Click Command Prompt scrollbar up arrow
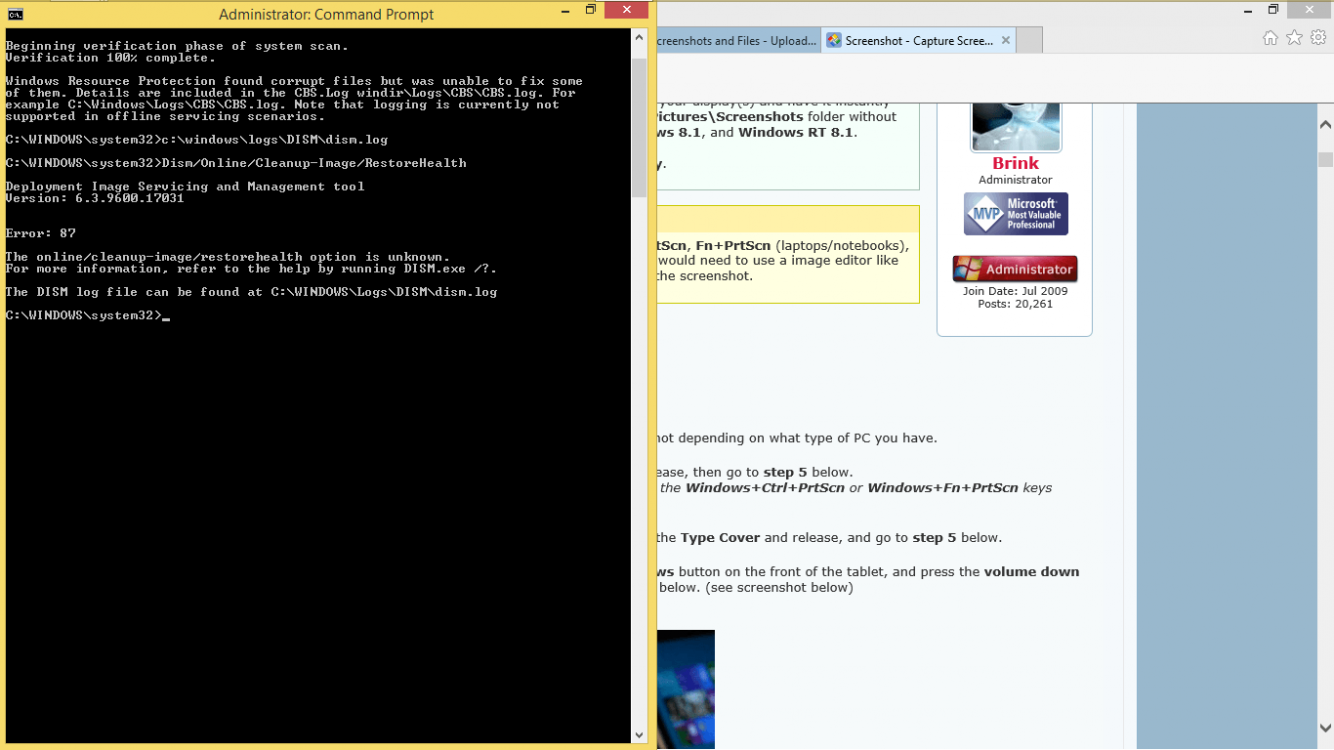The width and height of the screenshot is (1334, 750). (x=640, y=37)
